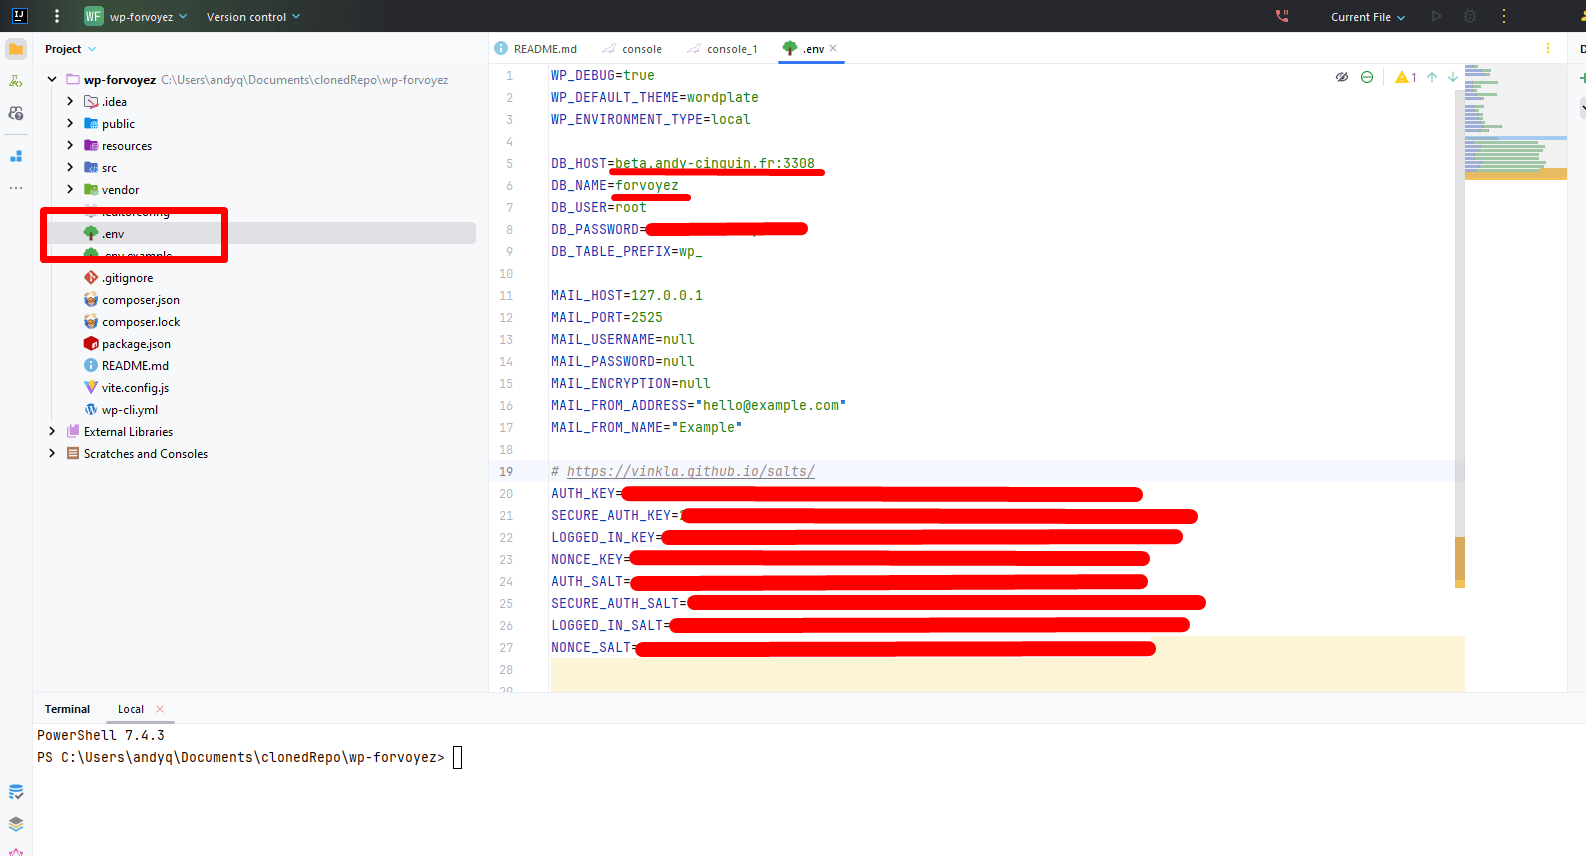The height and width of the screenshot is (856, 1586).
Task: Run the current file with the play icon
Action: click(x=1436, y=16)
